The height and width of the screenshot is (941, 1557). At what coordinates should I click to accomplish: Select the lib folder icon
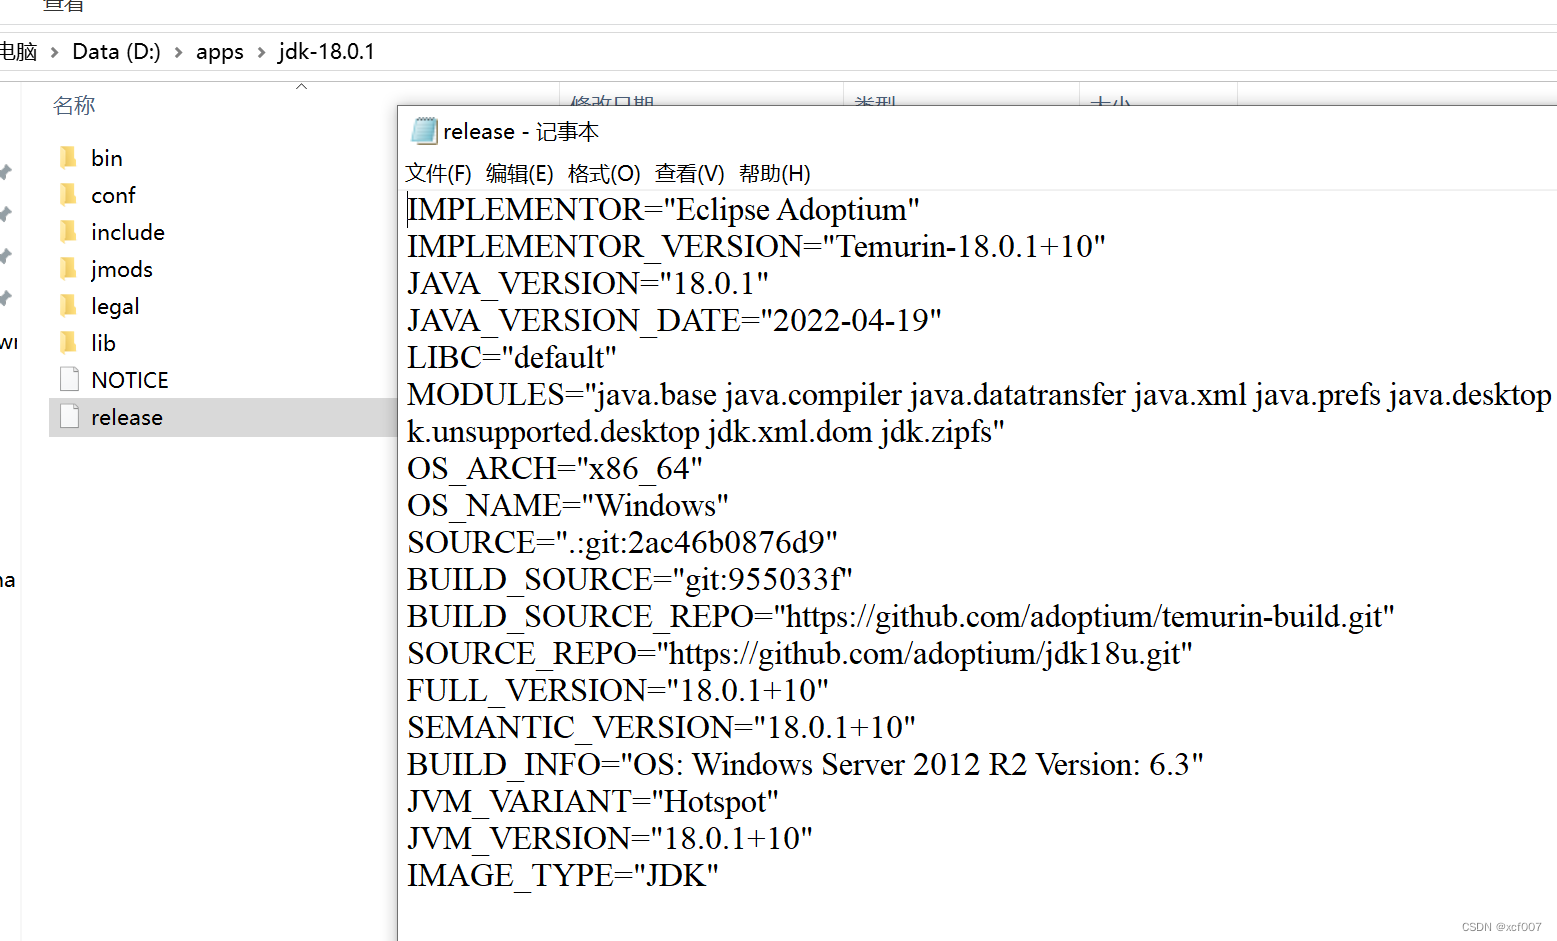pos(69,343)
